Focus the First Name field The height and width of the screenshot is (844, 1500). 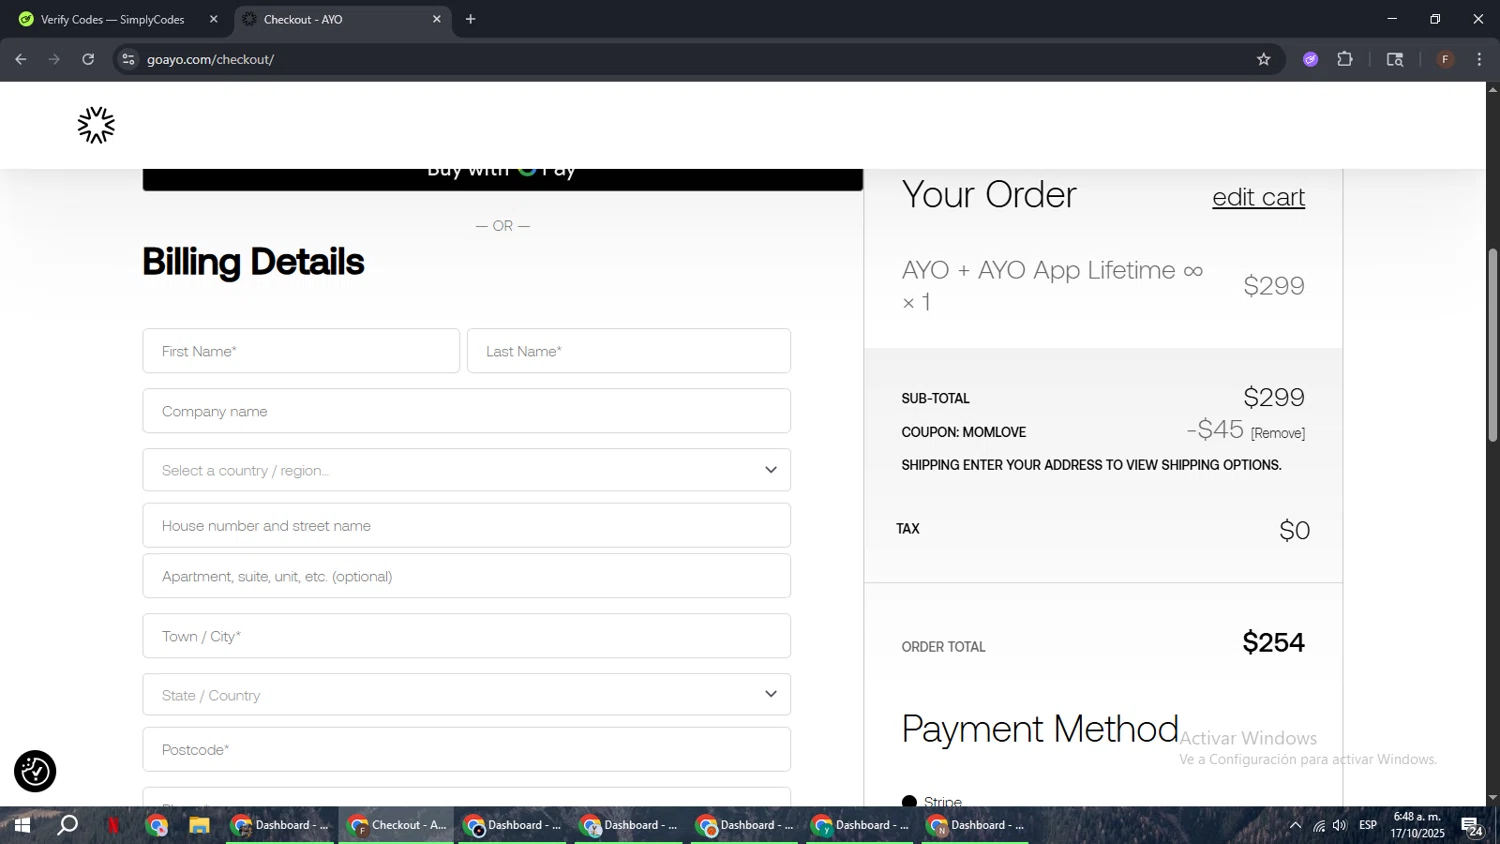(x=301, y=351)
